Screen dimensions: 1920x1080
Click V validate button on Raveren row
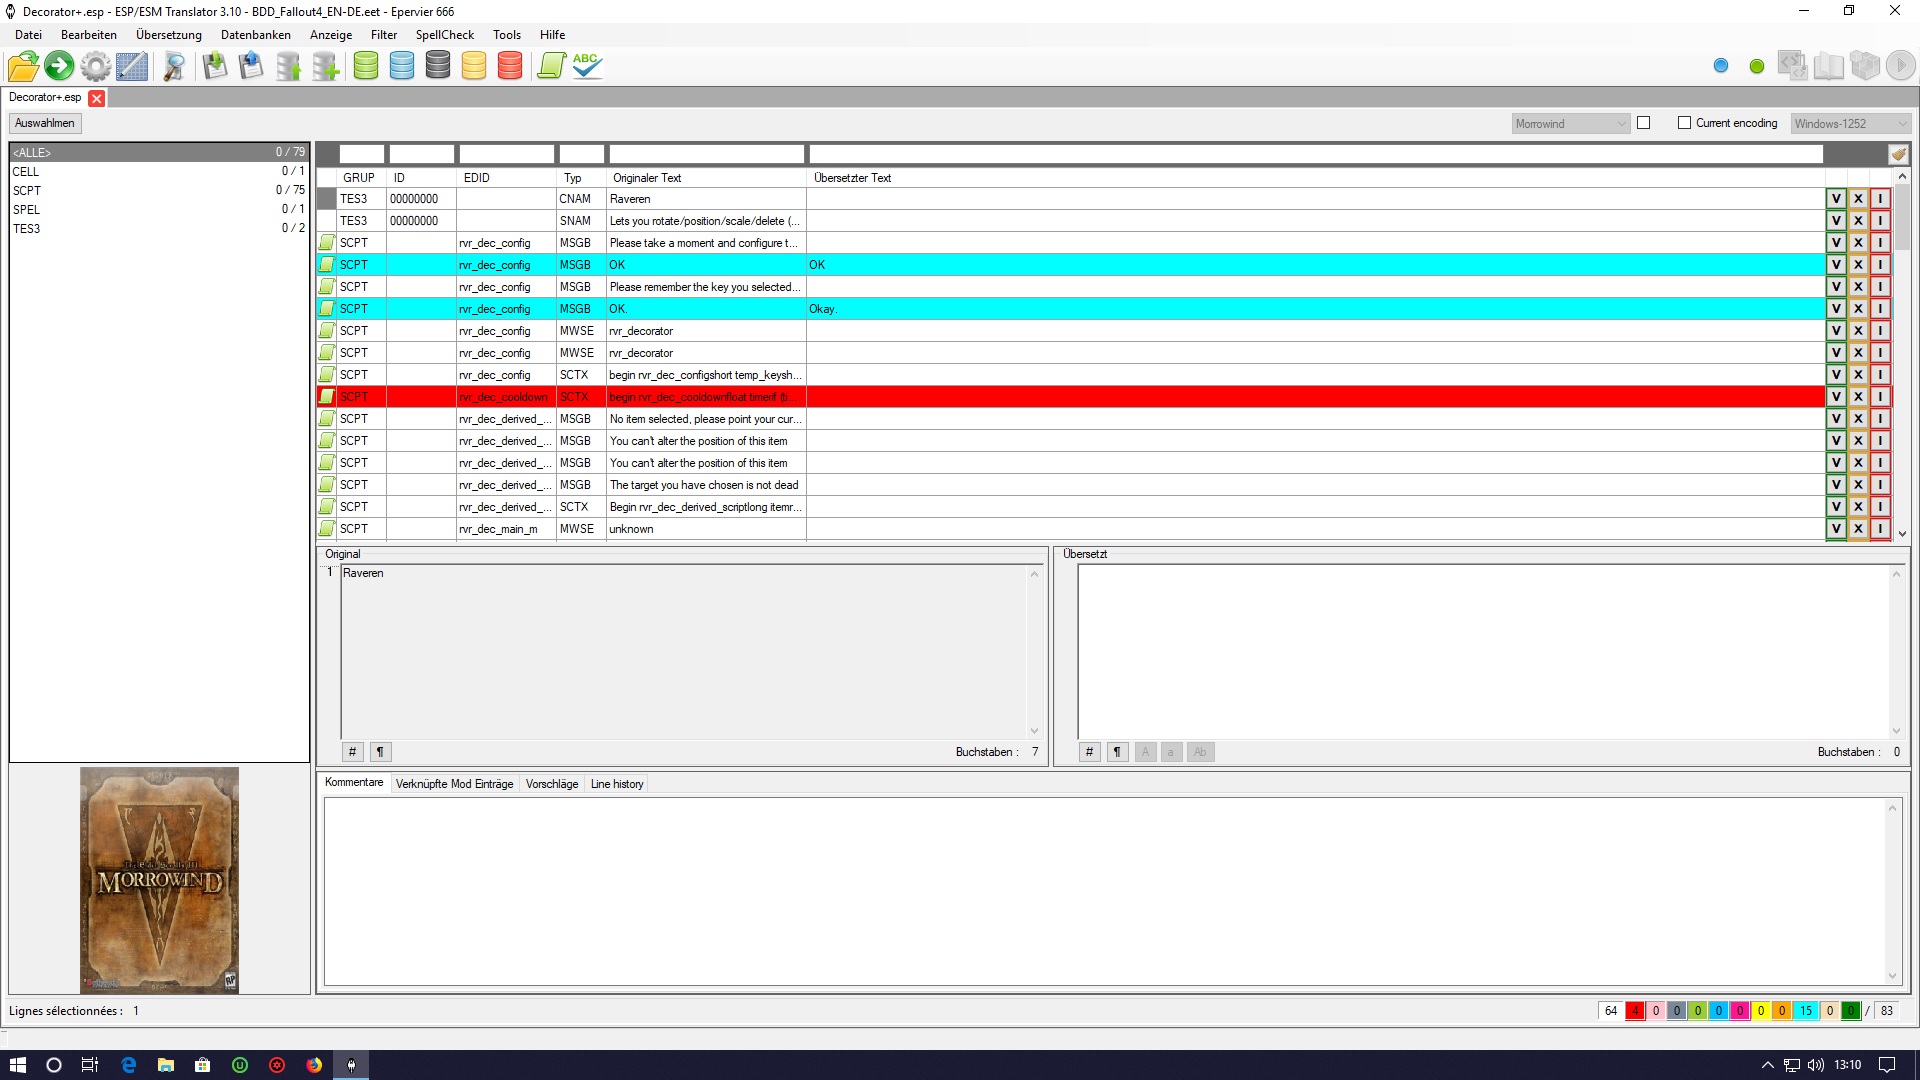1836,199
